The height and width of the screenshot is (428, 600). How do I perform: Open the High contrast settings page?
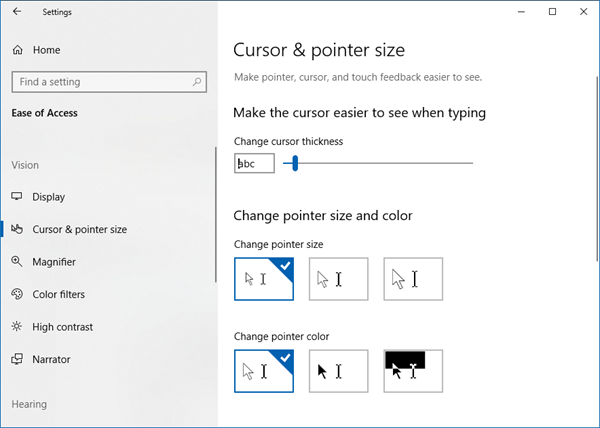point(62,327)
